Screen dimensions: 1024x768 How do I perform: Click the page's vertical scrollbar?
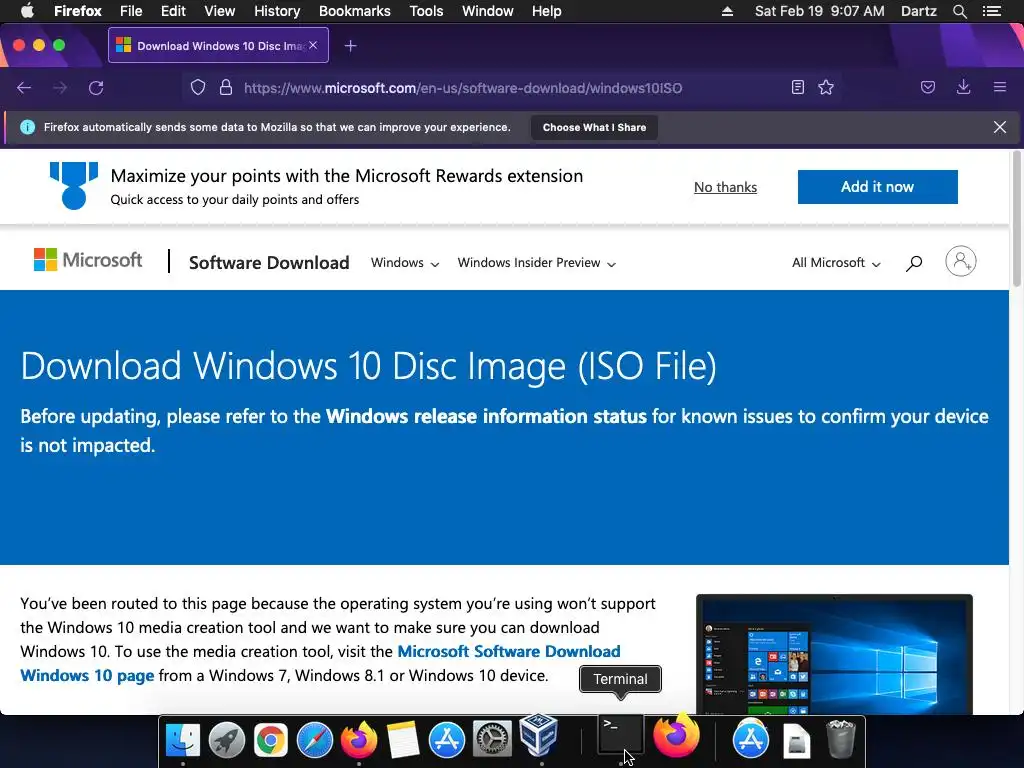1016,219
